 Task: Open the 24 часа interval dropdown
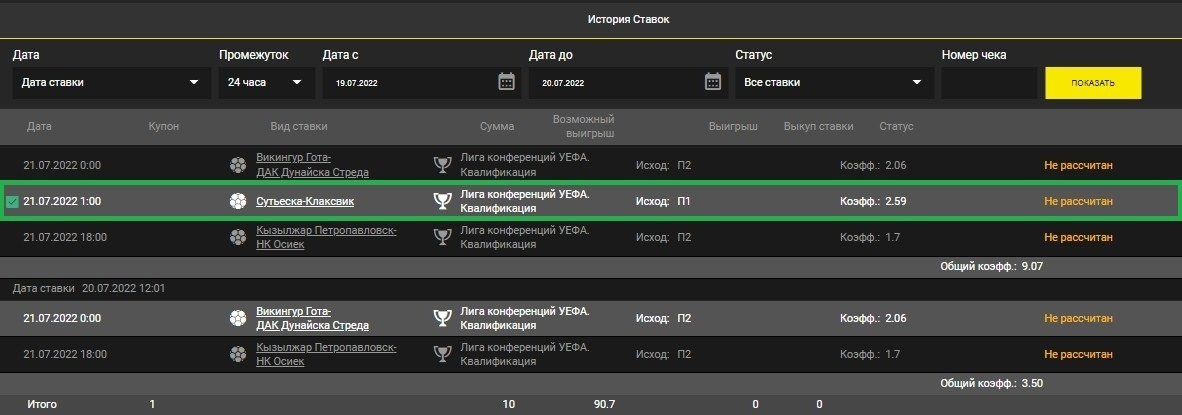[x=265, y=83]
